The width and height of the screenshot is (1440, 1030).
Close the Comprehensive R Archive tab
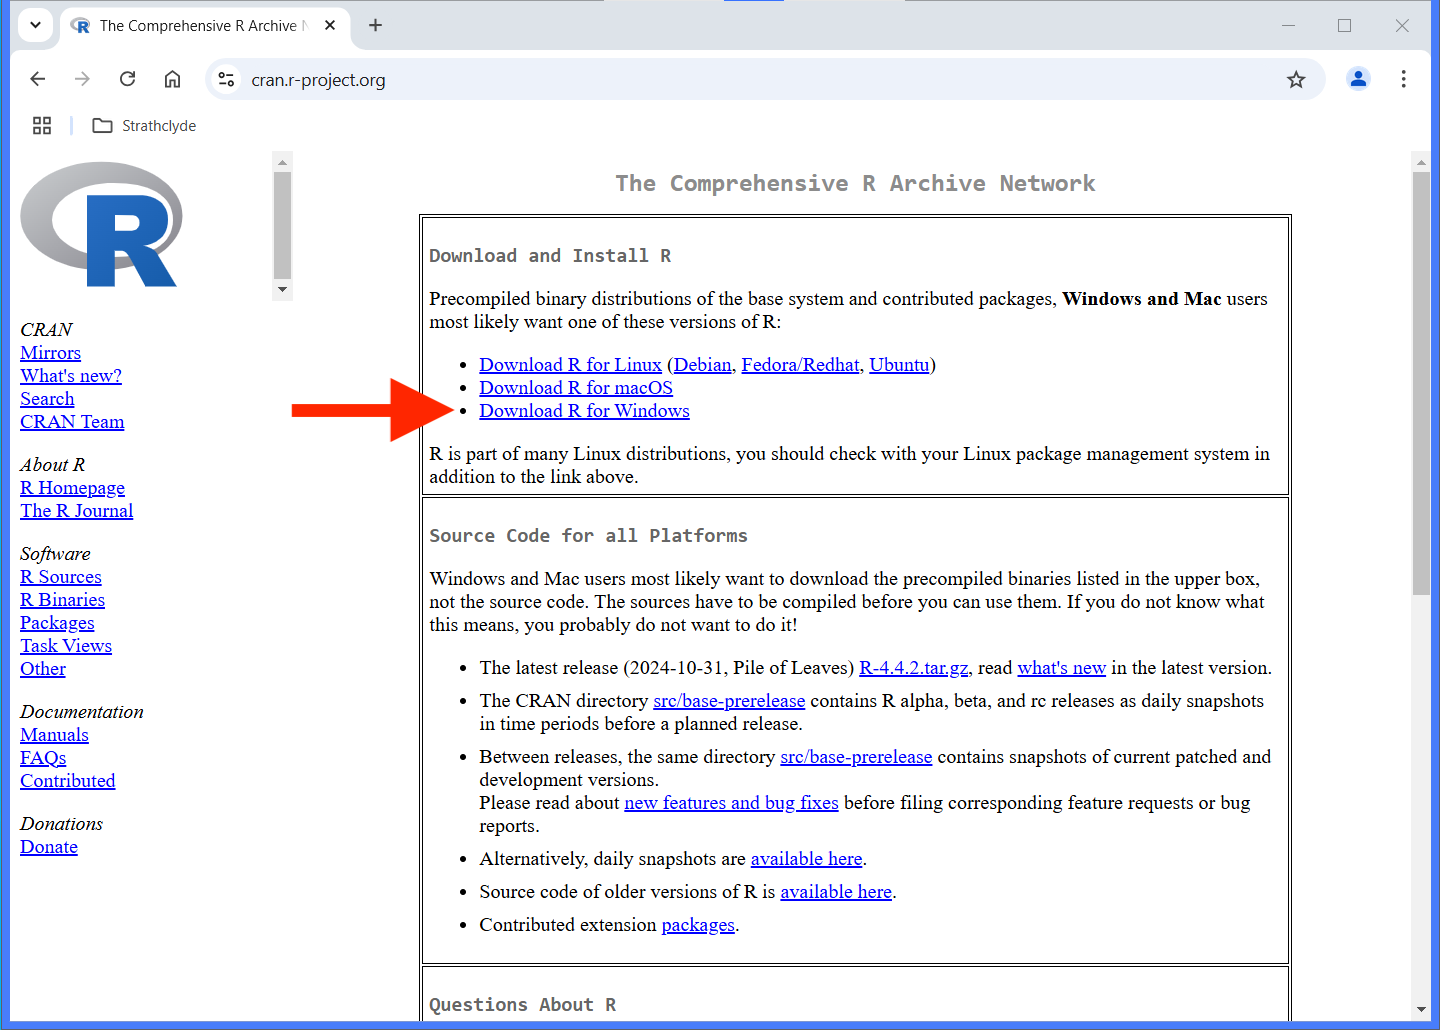tap(330, 25)
